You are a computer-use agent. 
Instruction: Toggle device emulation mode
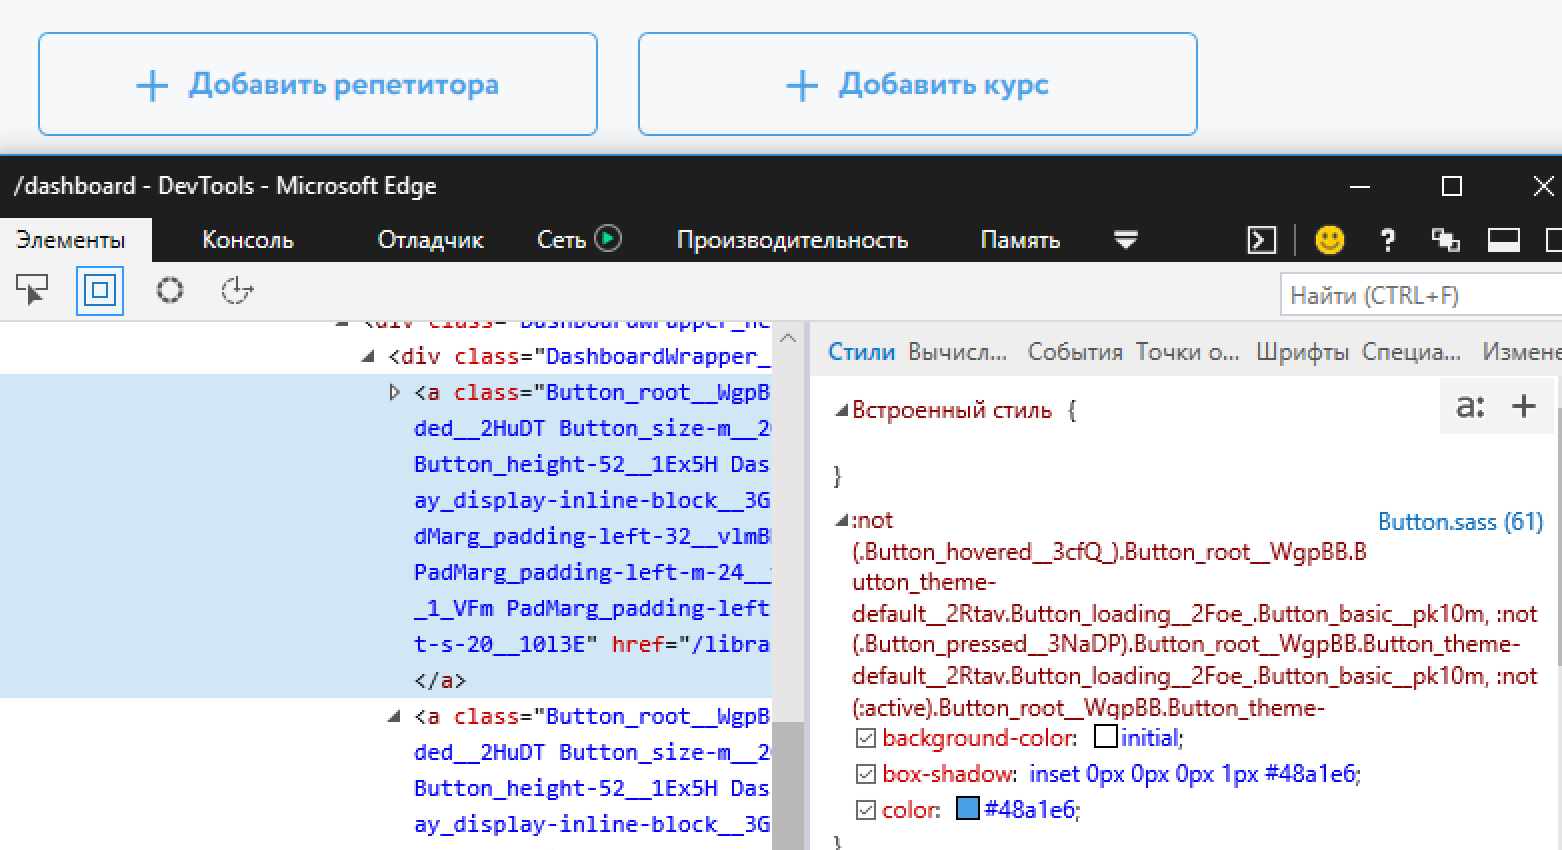tap(99, 289)
